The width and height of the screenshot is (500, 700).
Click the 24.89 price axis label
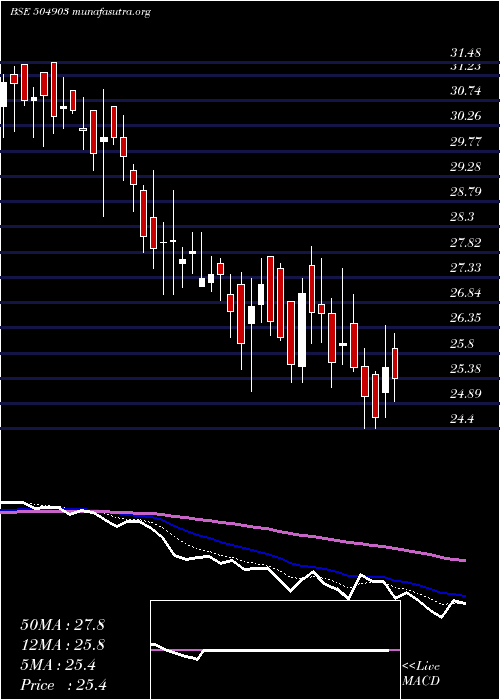[x=466, y=394]
